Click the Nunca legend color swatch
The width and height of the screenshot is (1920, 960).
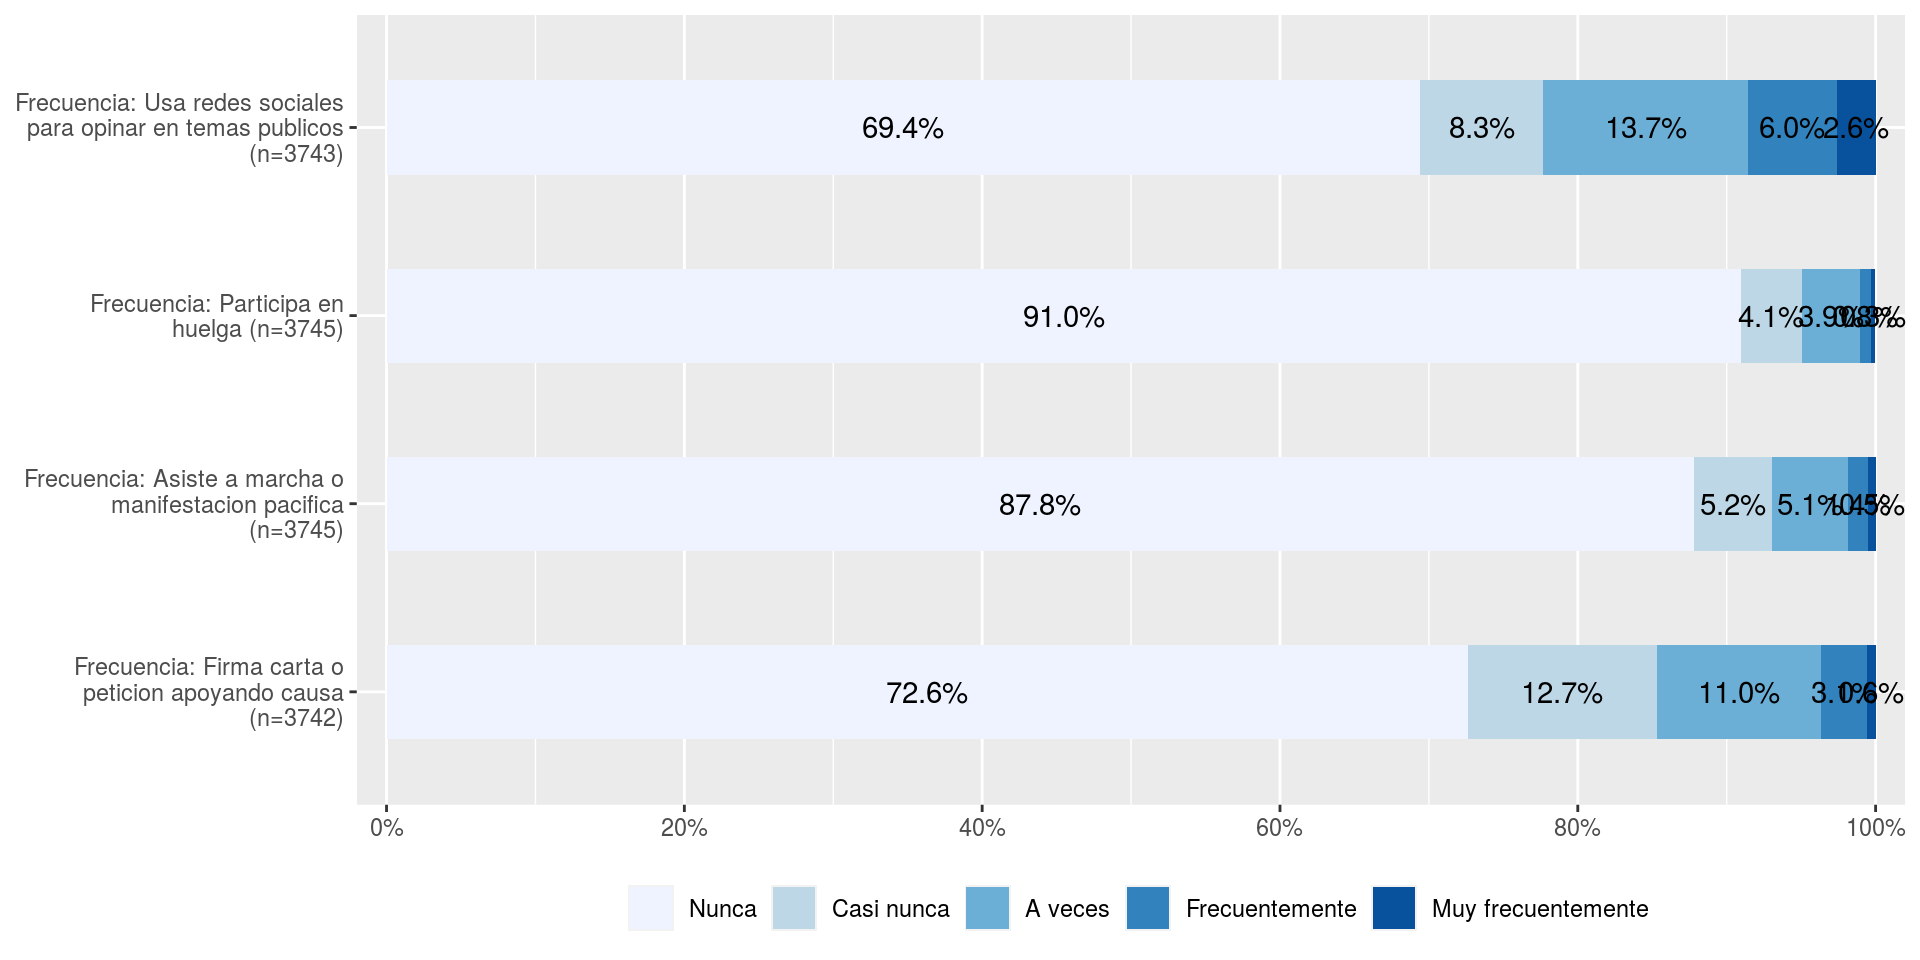(x=650, y=908)
